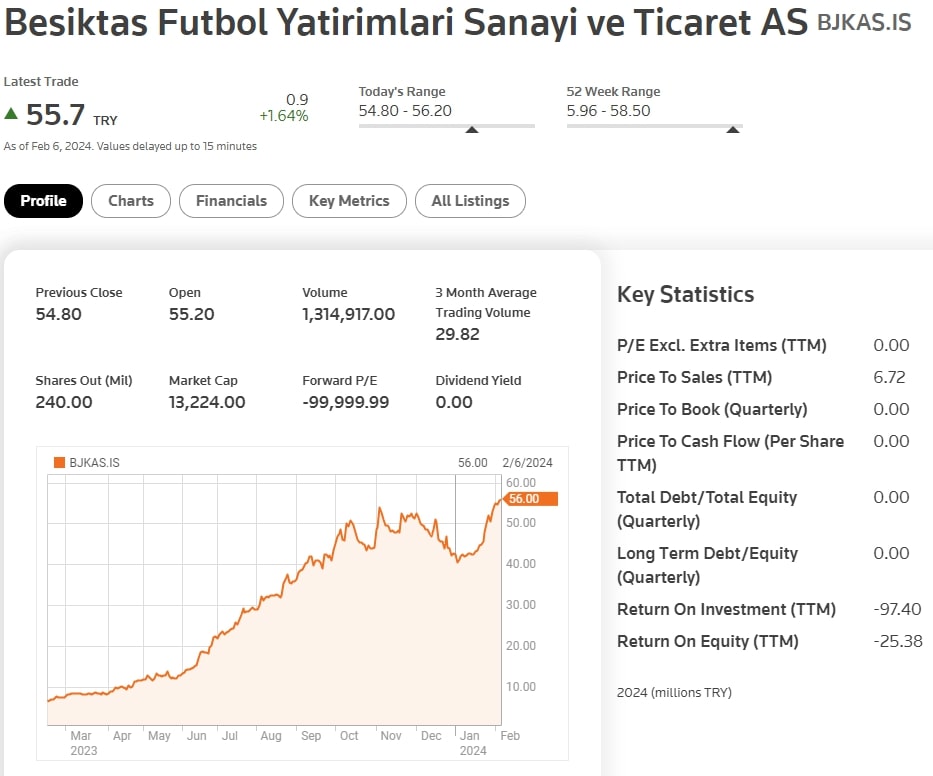Click the Price To Cash Flow label
The width and height of the screenshot is (933, 776).
[x=731, y=453]
